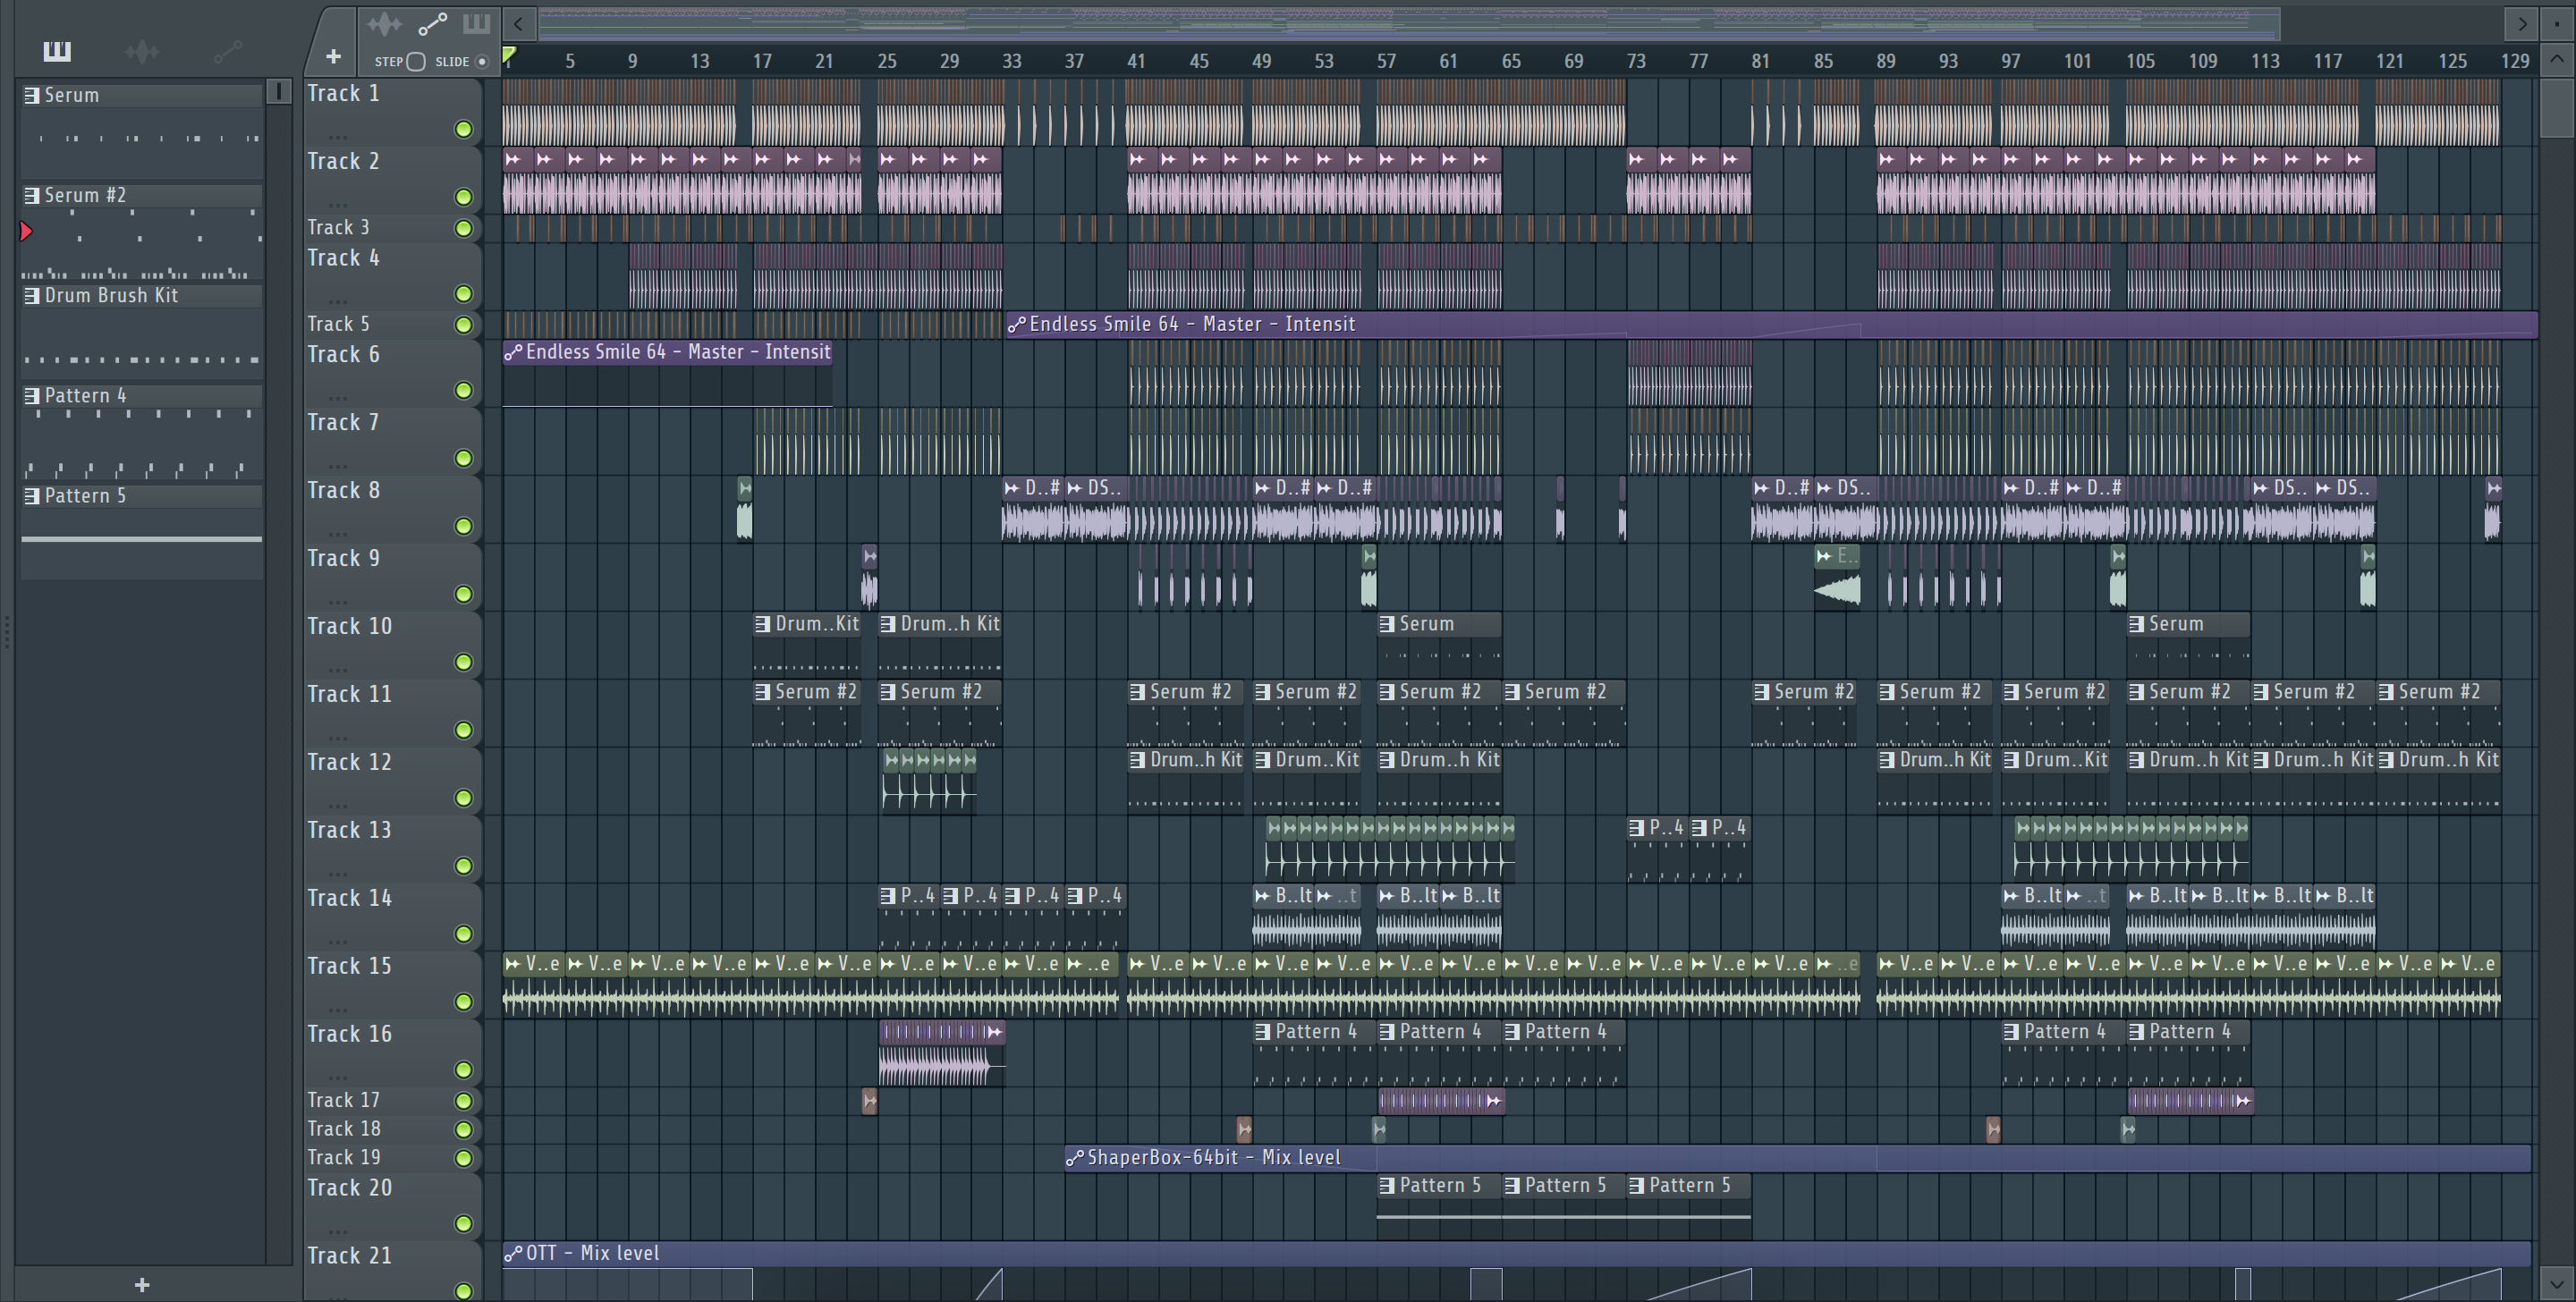Open the ShaperBox-64bit Mix level clip menu
The width and height of the screenshot is (2576, 1302).
click(1074, 1158)
